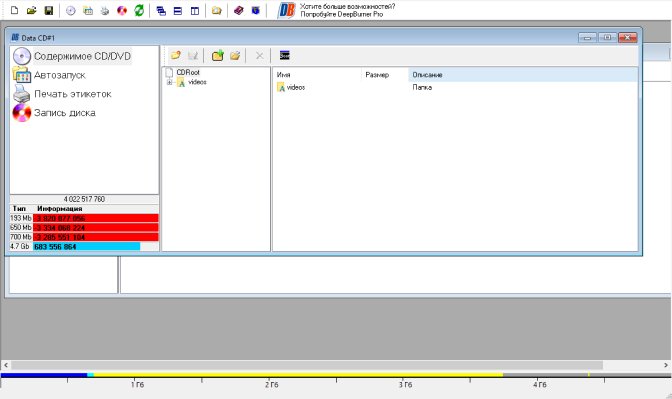Click the 650 Mb red capacity bar
Image resolution: width=672 pixels, height=399 pixels.
coord(96,228)
